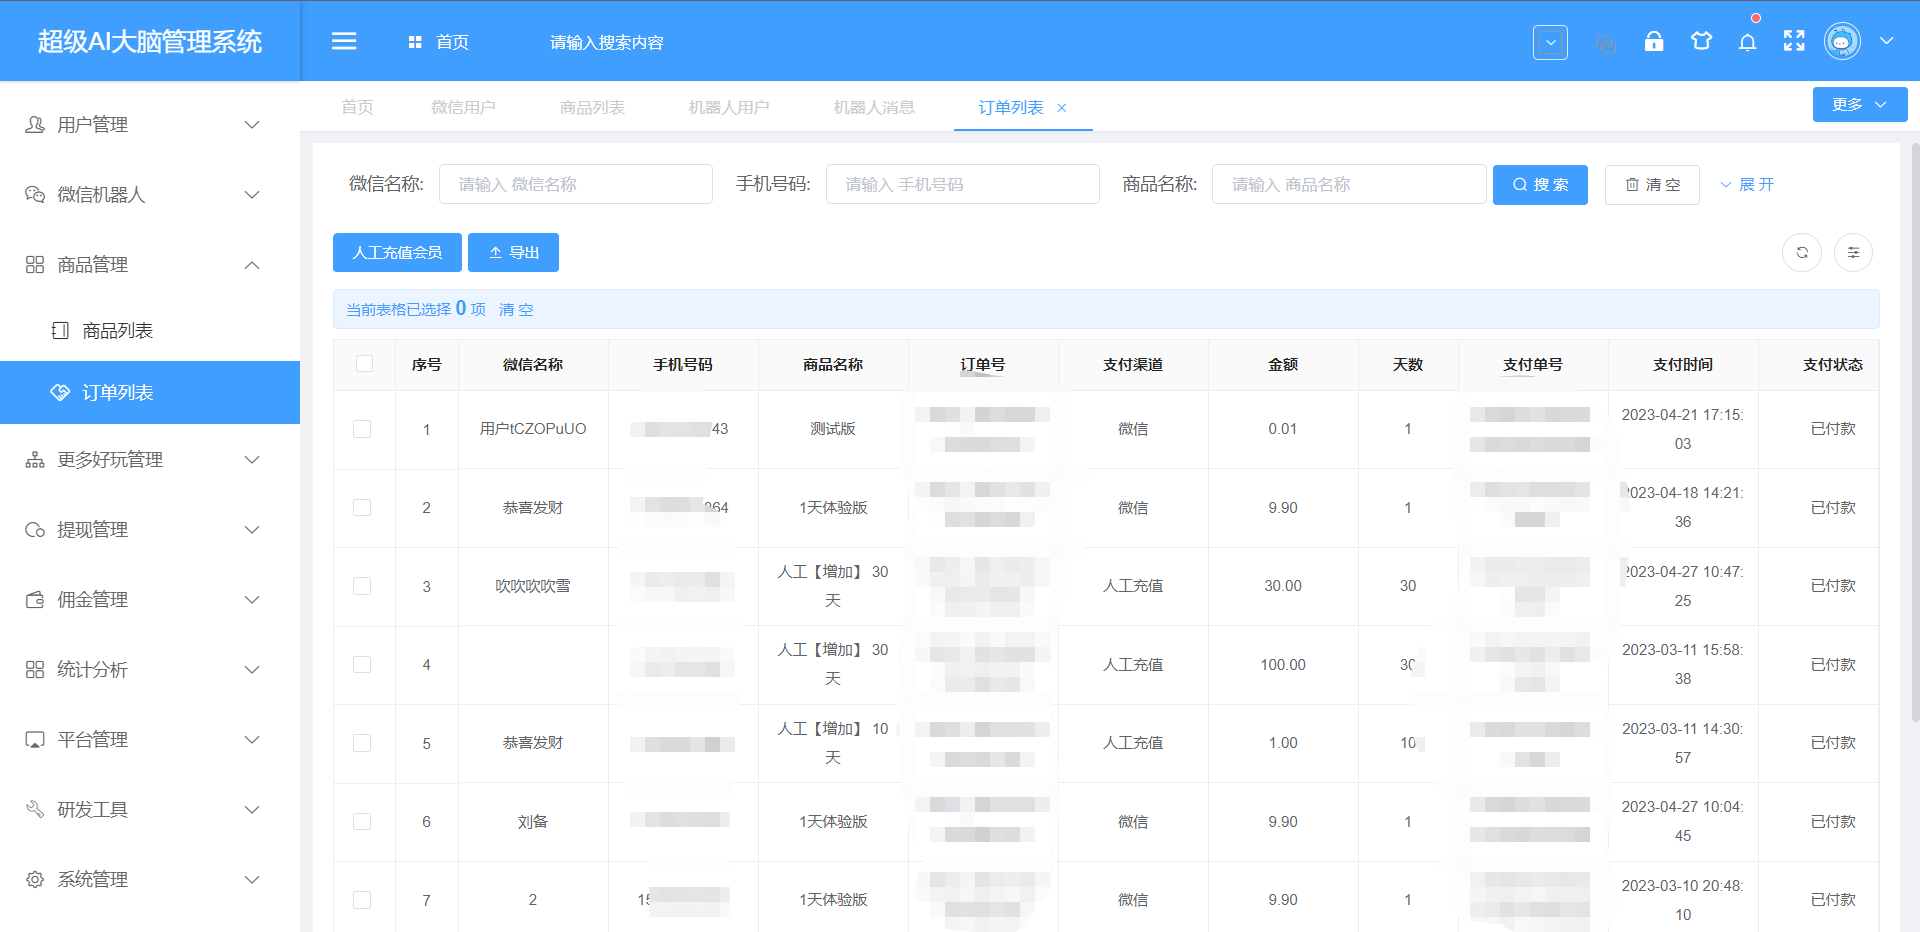
Task: Tick the checkbox for row 3
Action: 362,586
